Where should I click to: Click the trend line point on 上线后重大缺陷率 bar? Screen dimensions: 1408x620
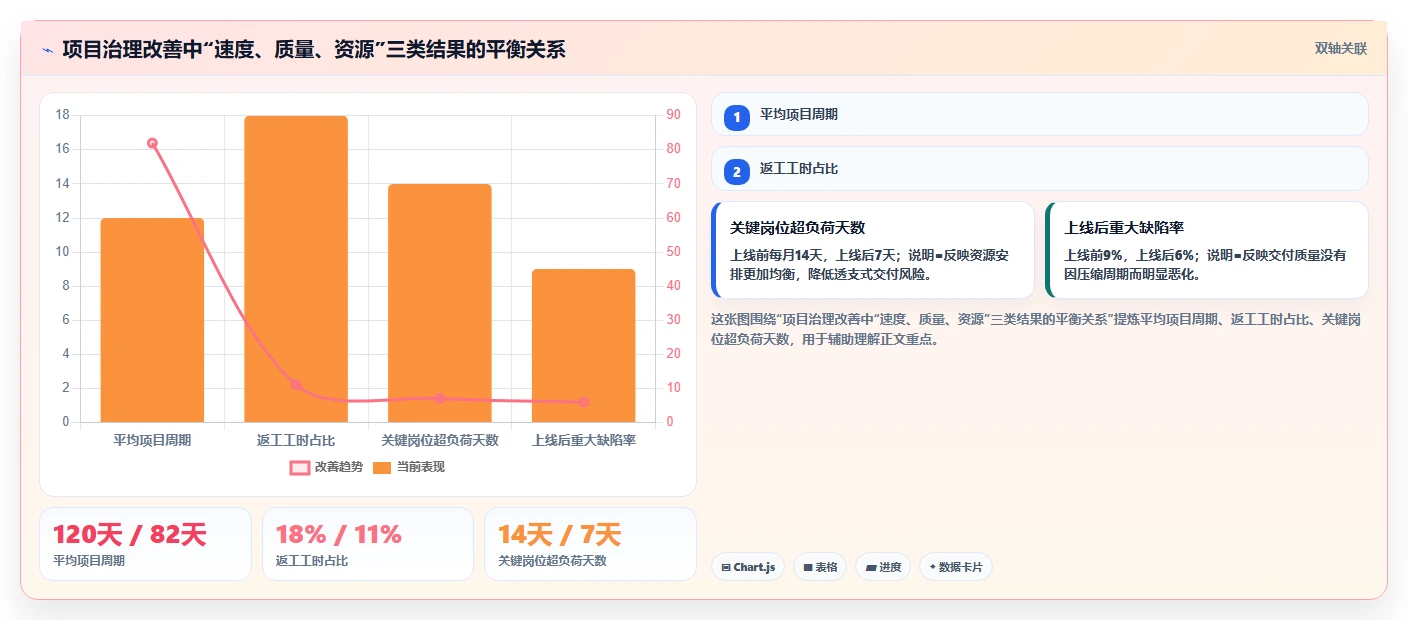click(x=583, y=401)
